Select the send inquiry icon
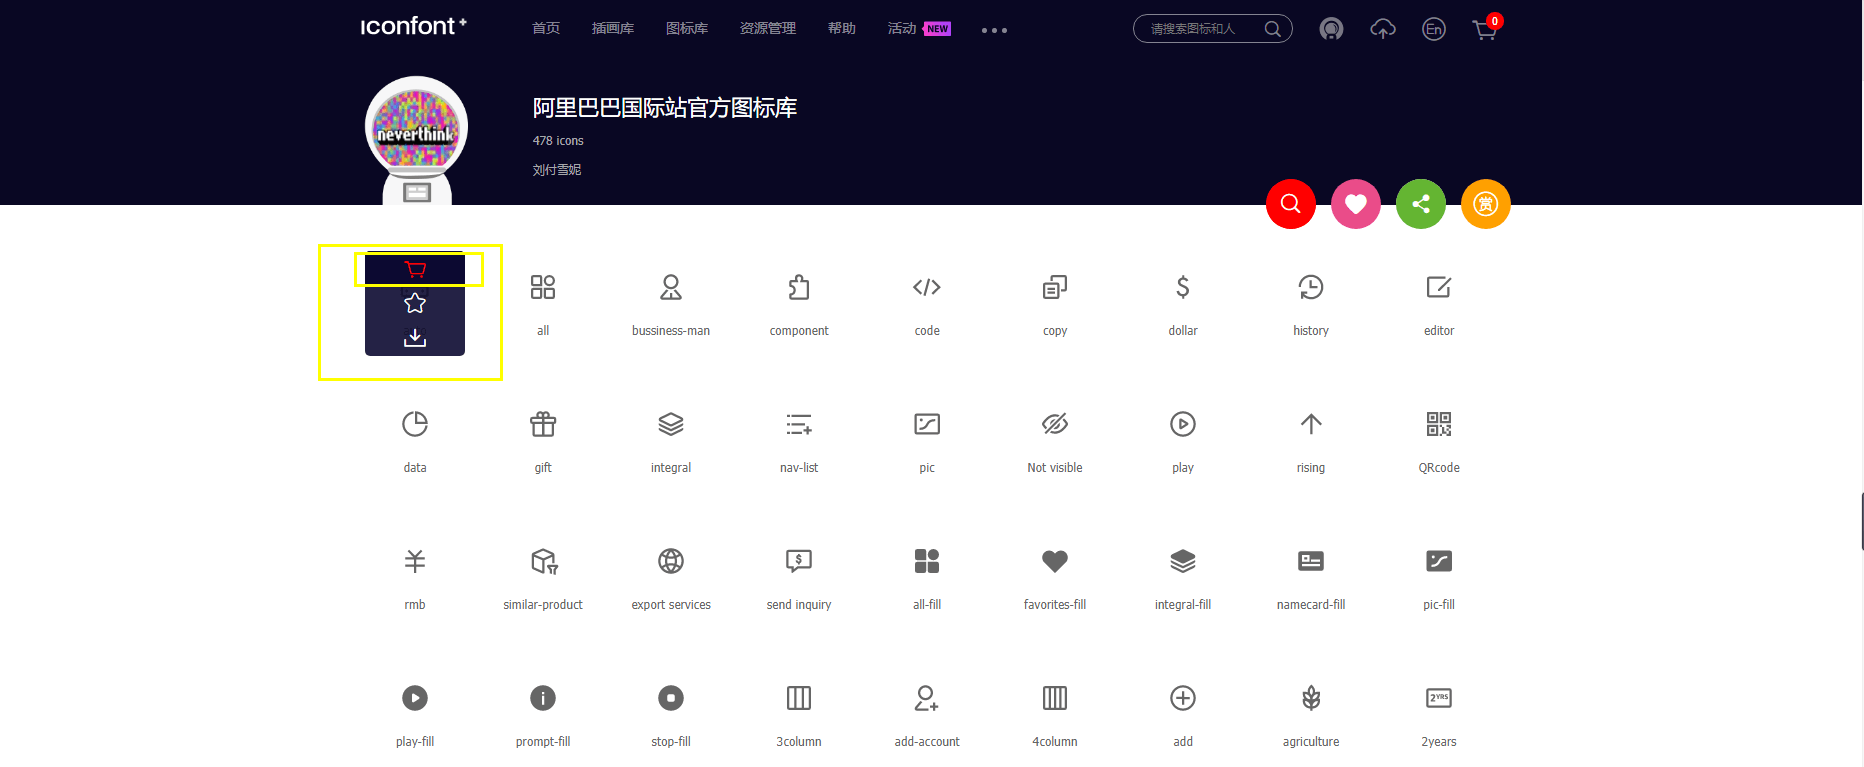1864x767 pixels. tap(799, 561)
